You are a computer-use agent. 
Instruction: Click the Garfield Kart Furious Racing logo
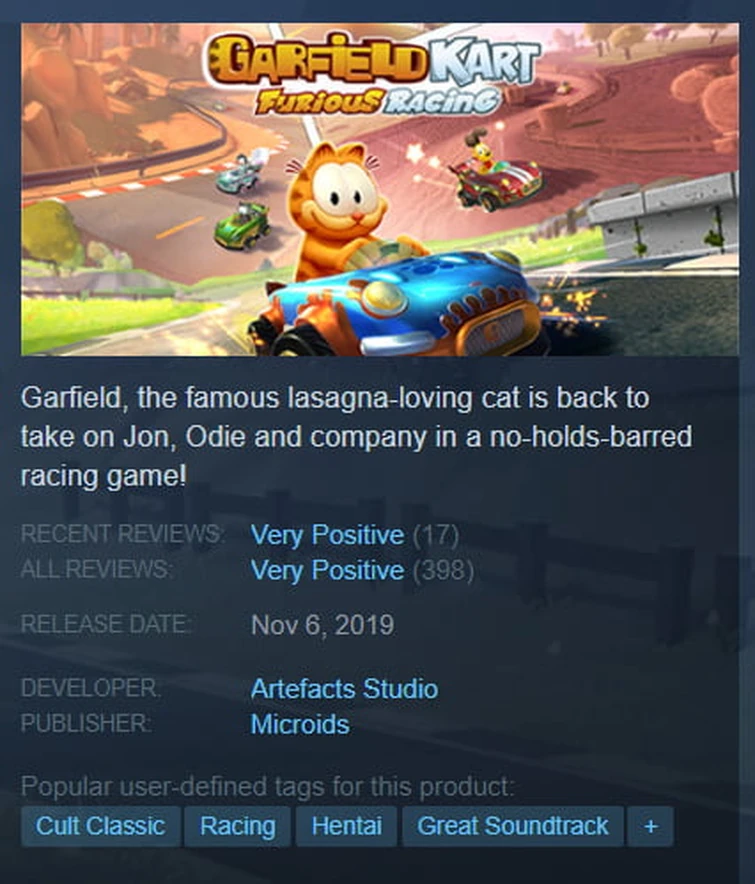[374, 75]
